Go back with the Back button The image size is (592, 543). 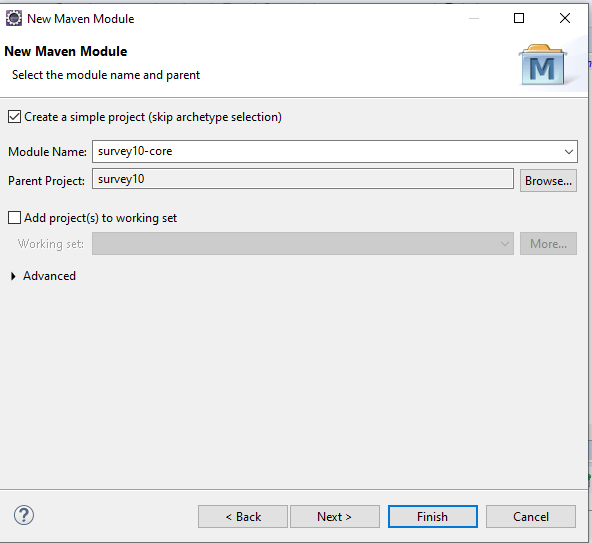(243, 516)
